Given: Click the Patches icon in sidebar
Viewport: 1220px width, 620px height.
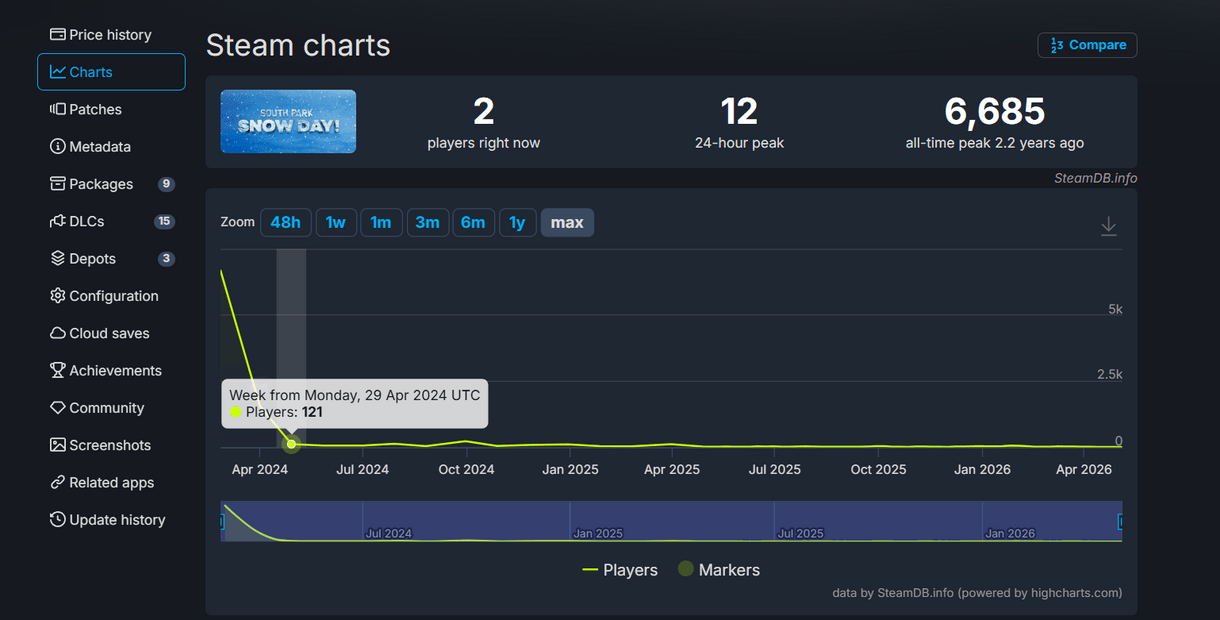Looking at the screenshot, I should (x=58, y=109).
